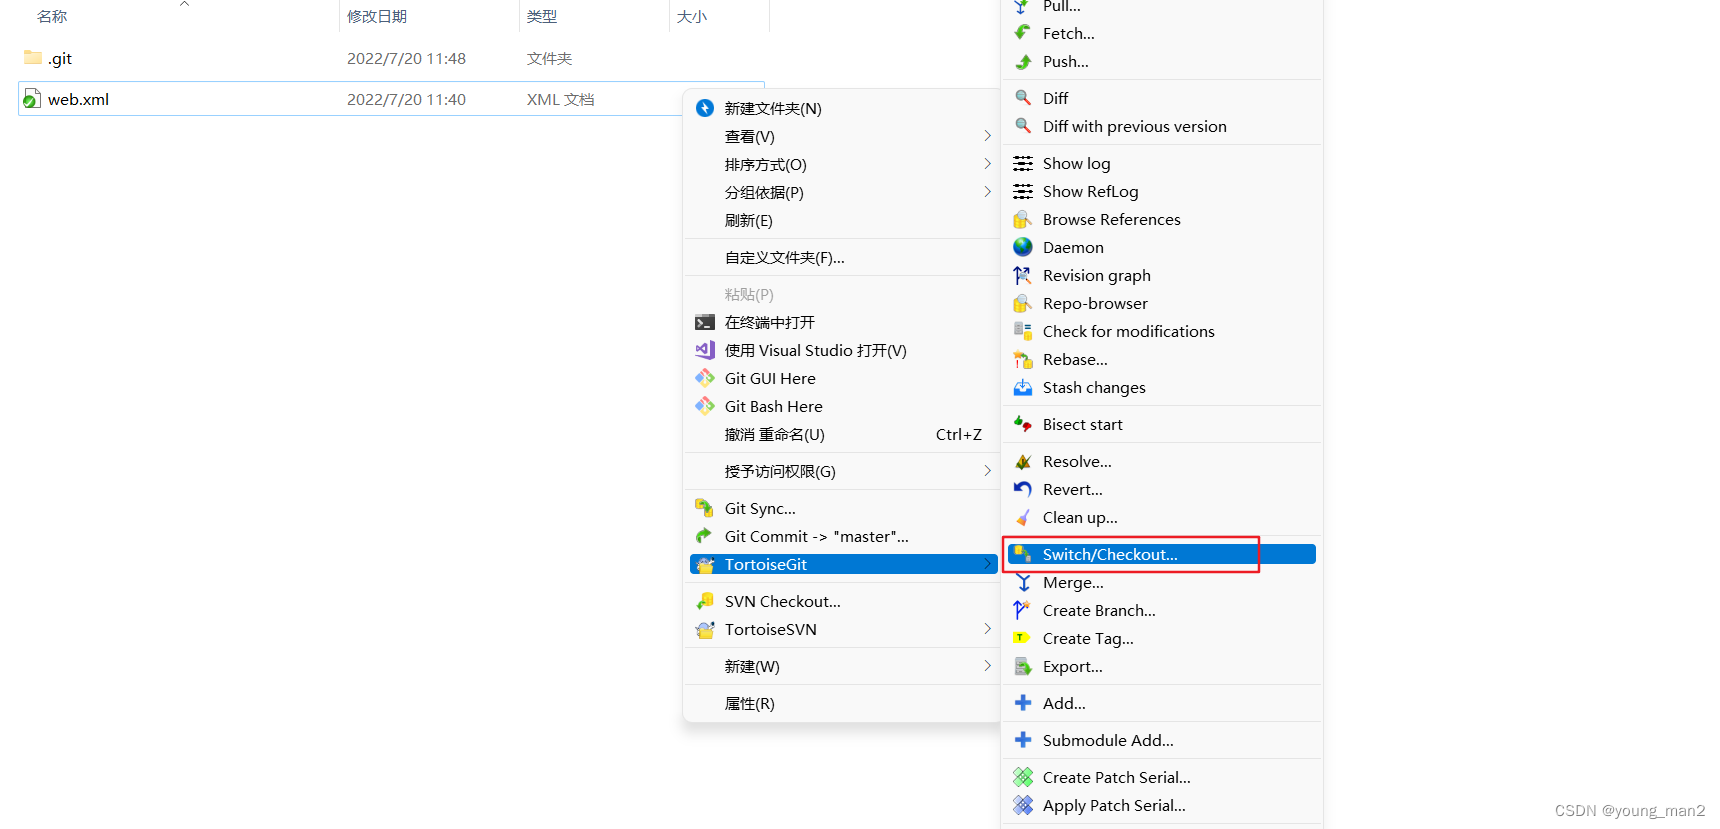Select Switch/Checkout... in TortoiseGit menu
1720x829 pixels.
1162,554
